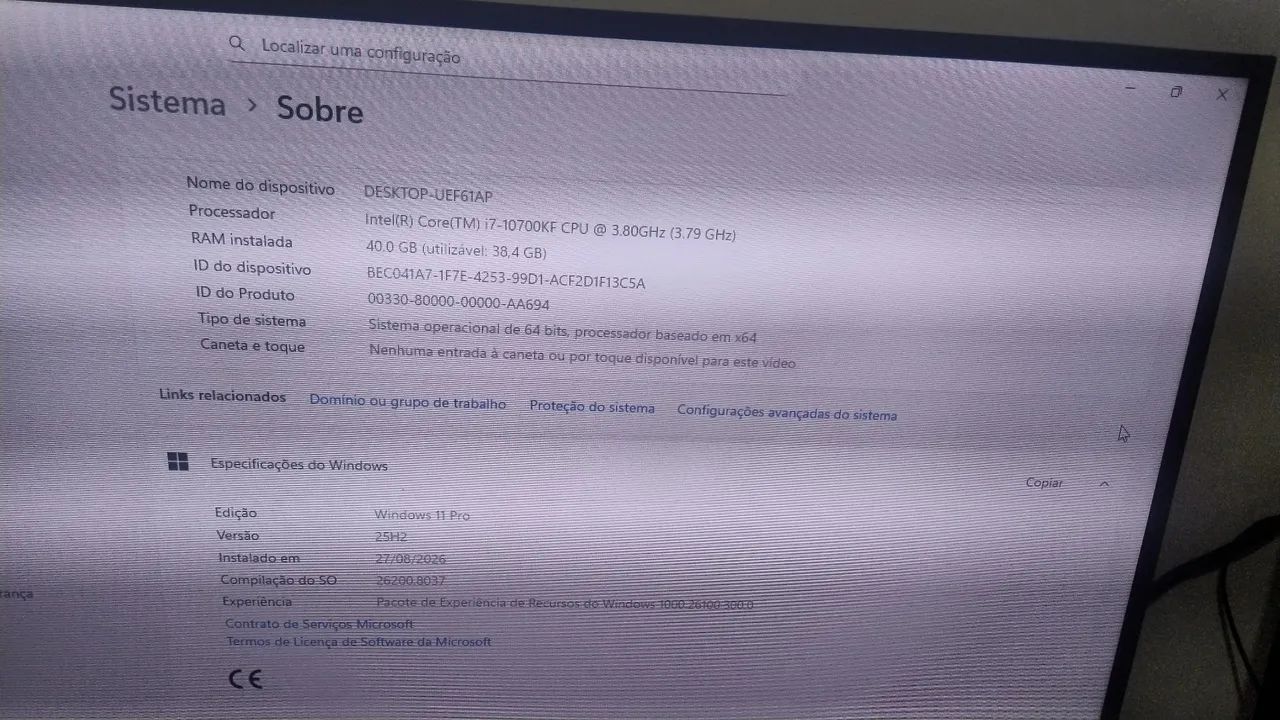Select product ID '00330-80000-00000-AA694'
Image resolution: width=1280 pixels, height=720 pixels.
pyautogui.click(x=459, y=301)
